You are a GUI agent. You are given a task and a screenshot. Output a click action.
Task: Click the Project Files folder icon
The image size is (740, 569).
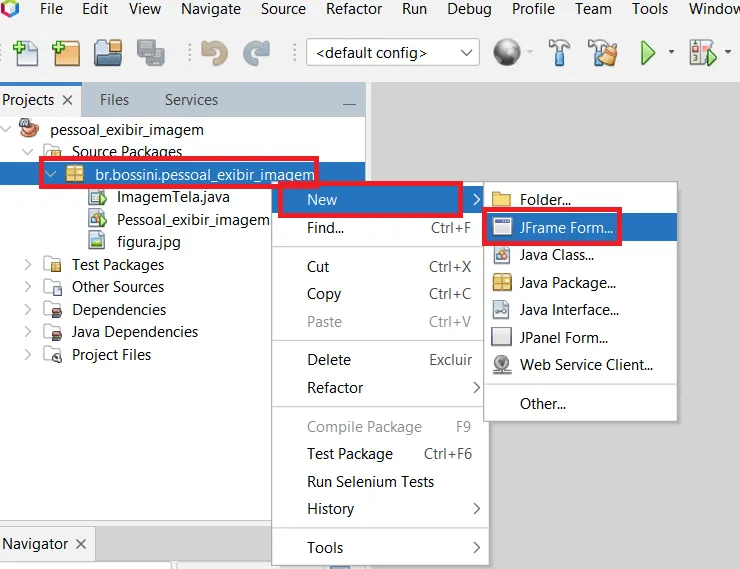(53, 354)
